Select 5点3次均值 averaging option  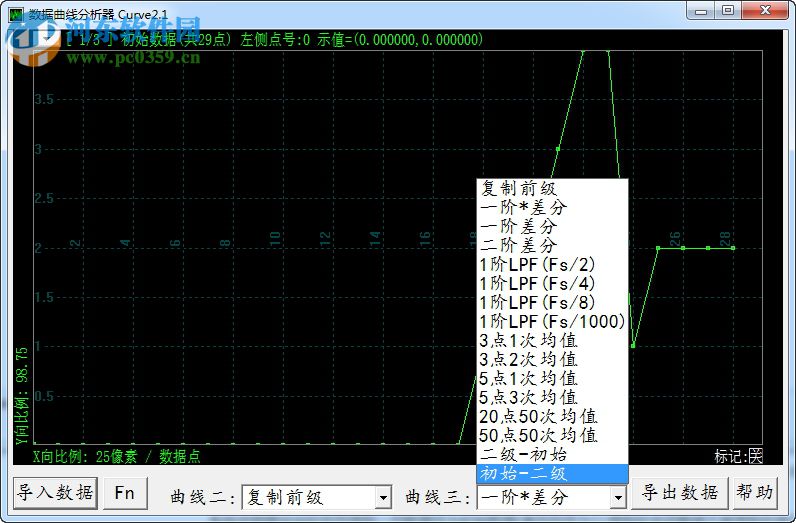[x=552, y=398]
